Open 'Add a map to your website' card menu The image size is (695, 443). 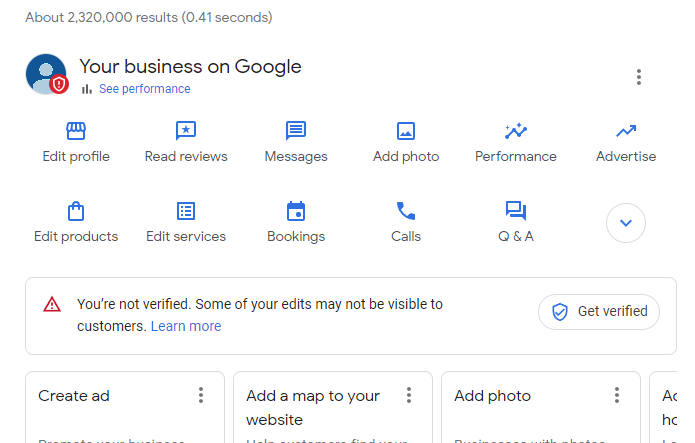click(x=409, y=395)
